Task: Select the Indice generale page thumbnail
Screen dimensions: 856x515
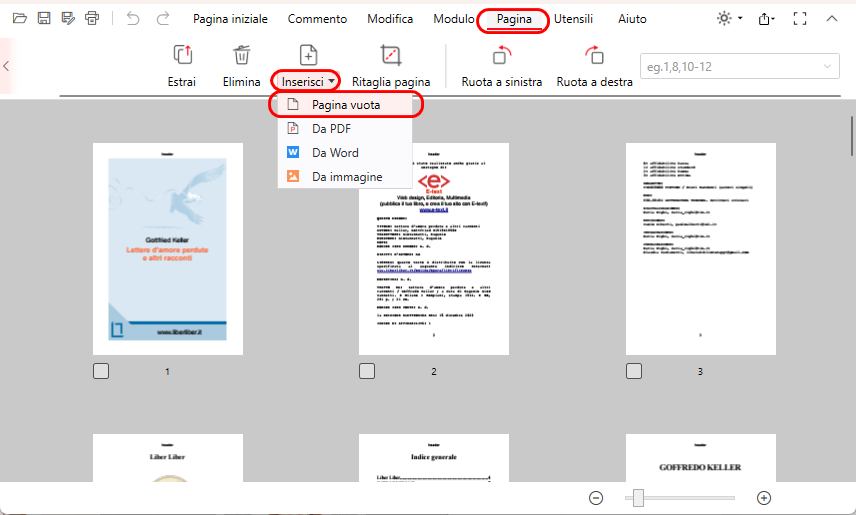Action: (433, 458)
